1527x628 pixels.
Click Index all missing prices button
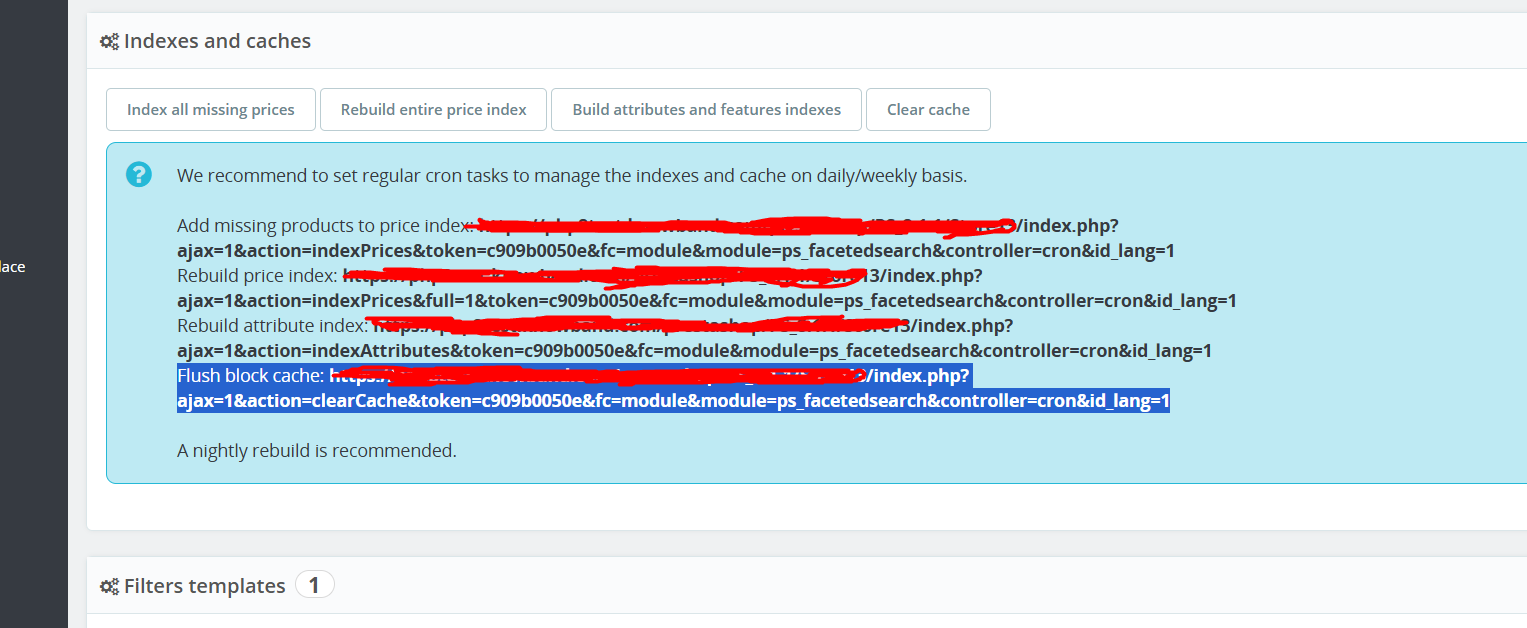point(211,110)
